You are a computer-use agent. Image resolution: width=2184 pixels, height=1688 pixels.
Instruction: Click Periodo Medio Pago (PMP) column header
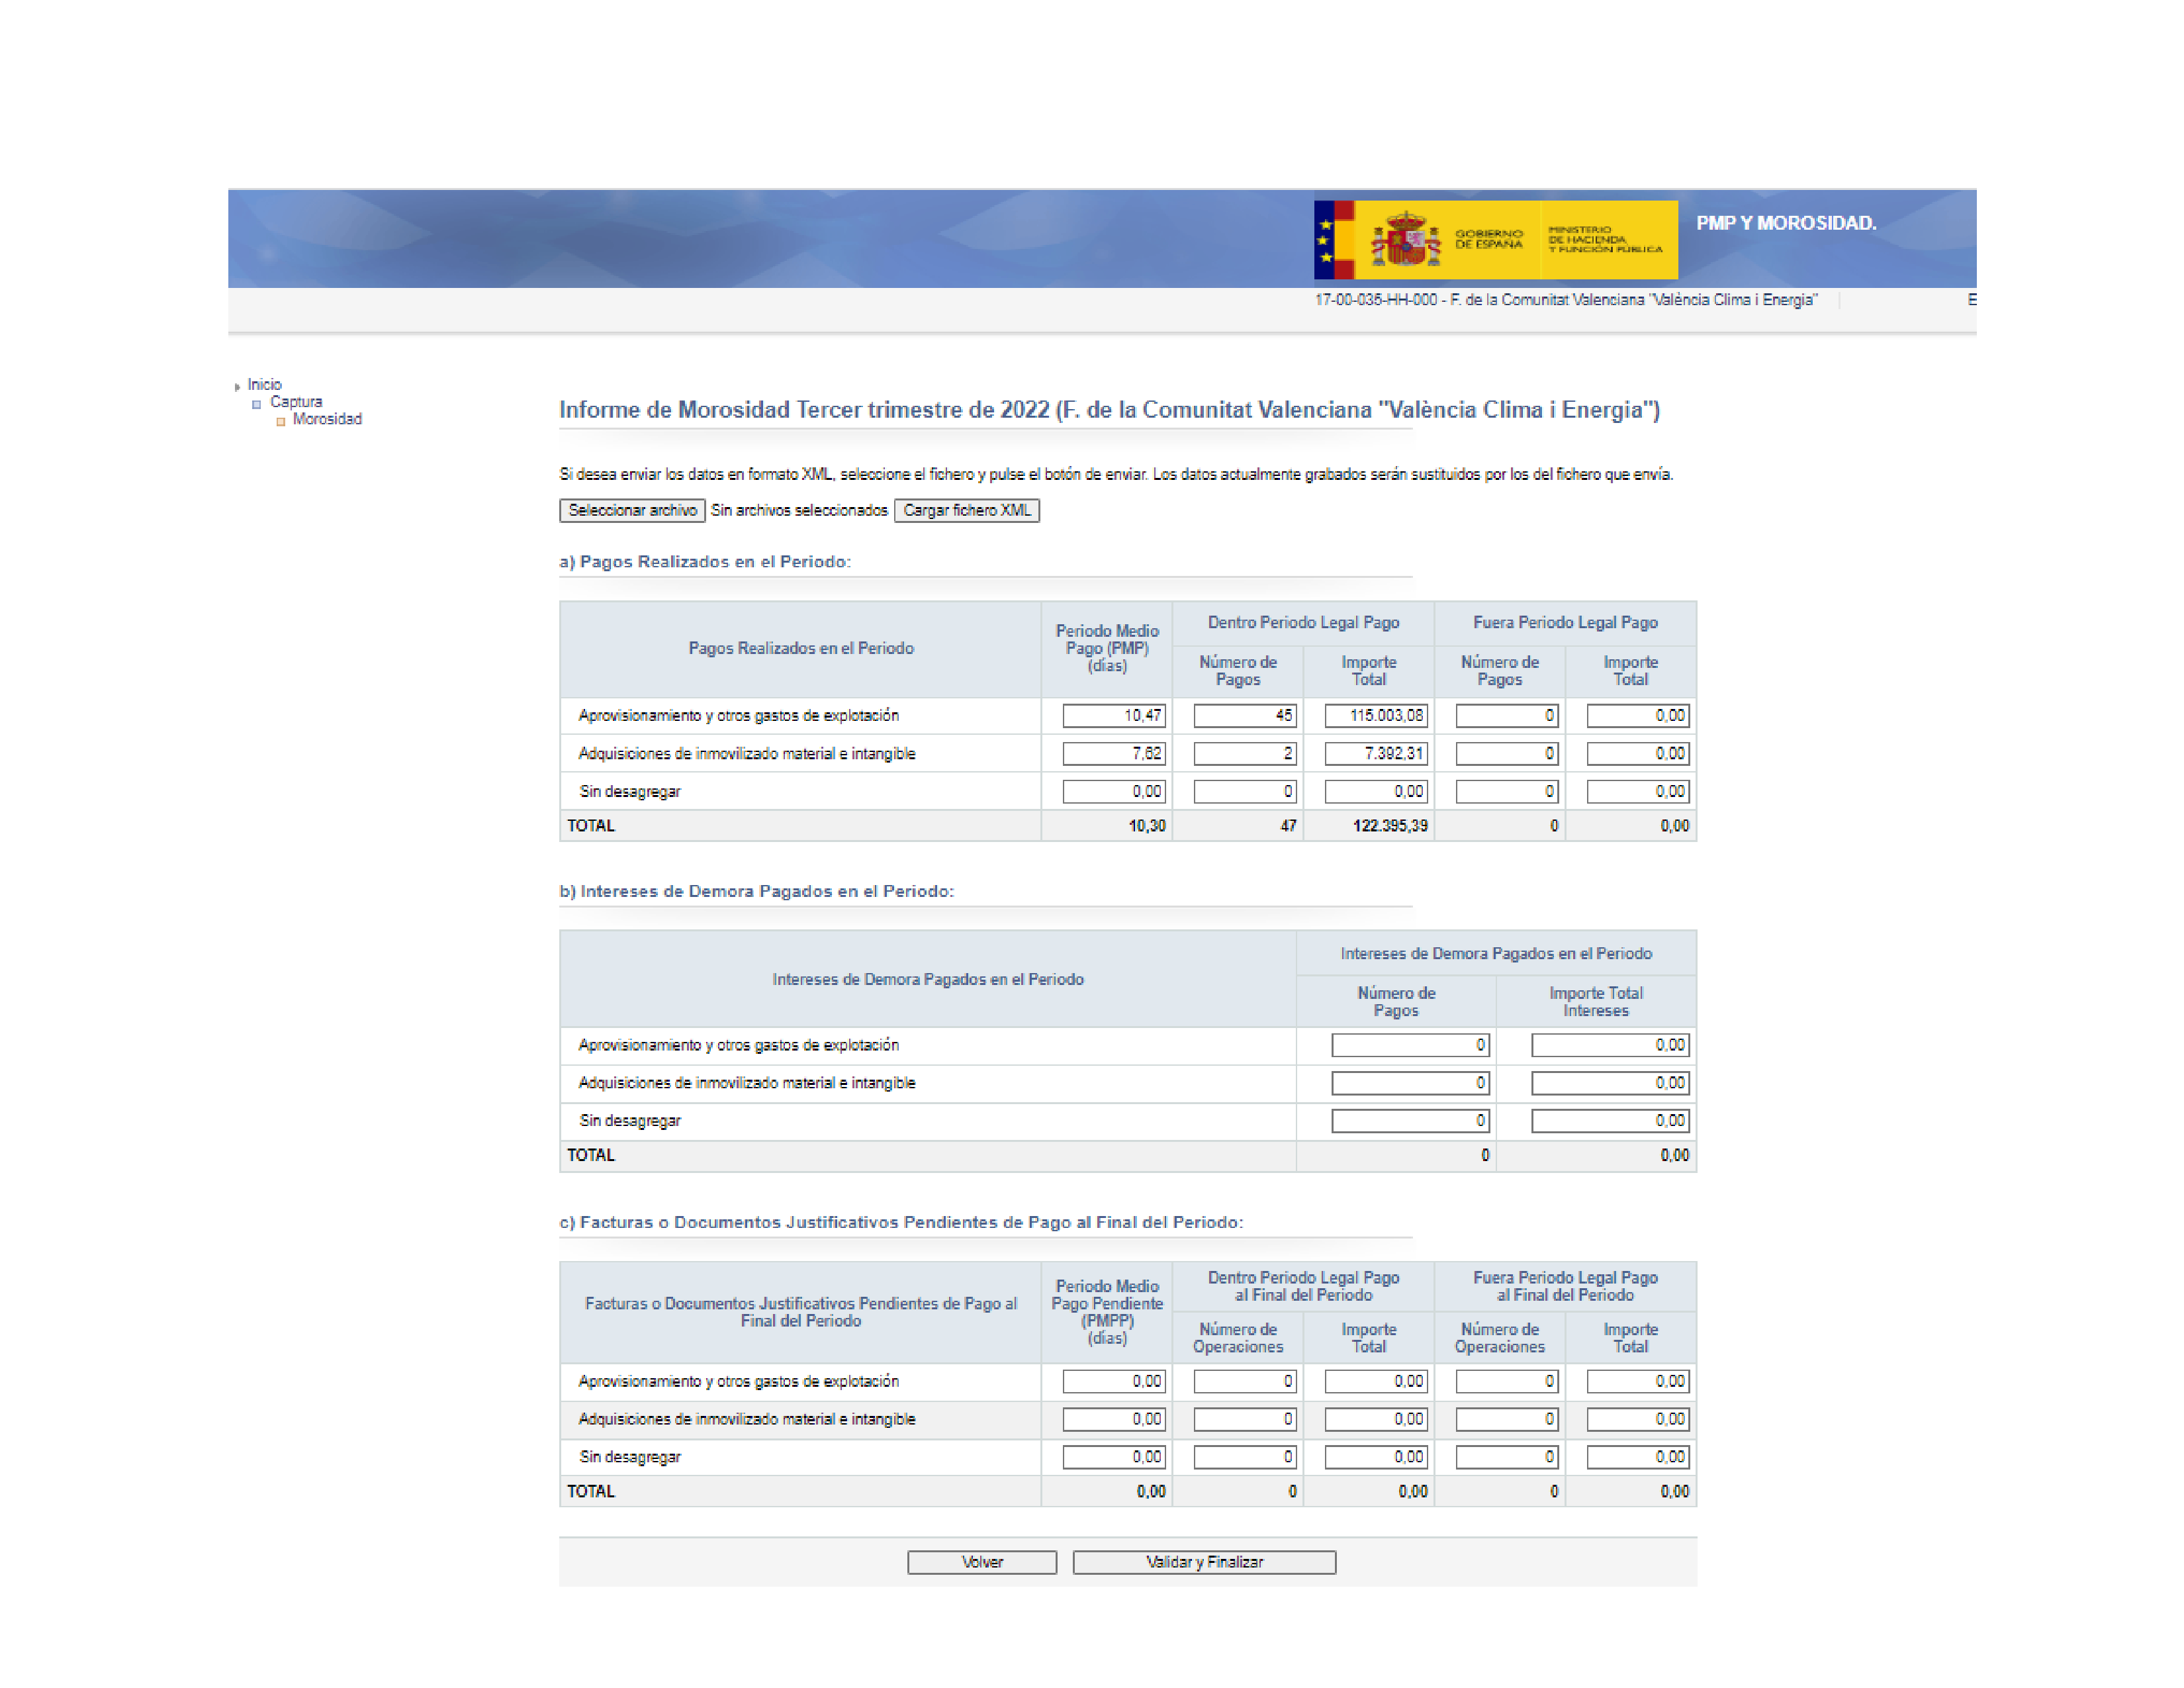[x=1107, y=648]
